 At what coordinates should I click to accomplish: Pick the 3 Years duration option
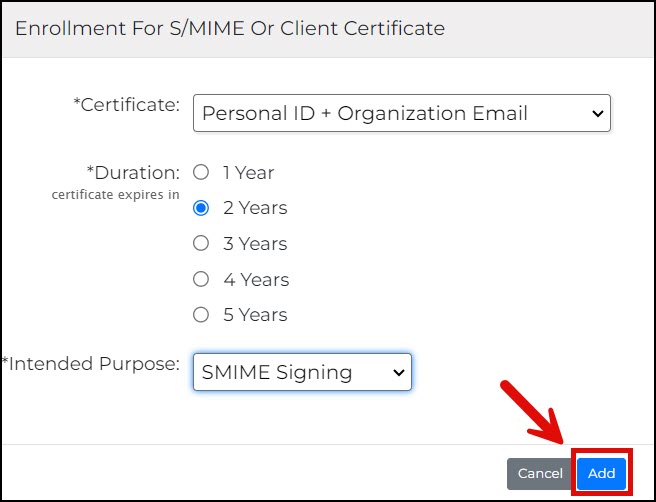point(201,243)
